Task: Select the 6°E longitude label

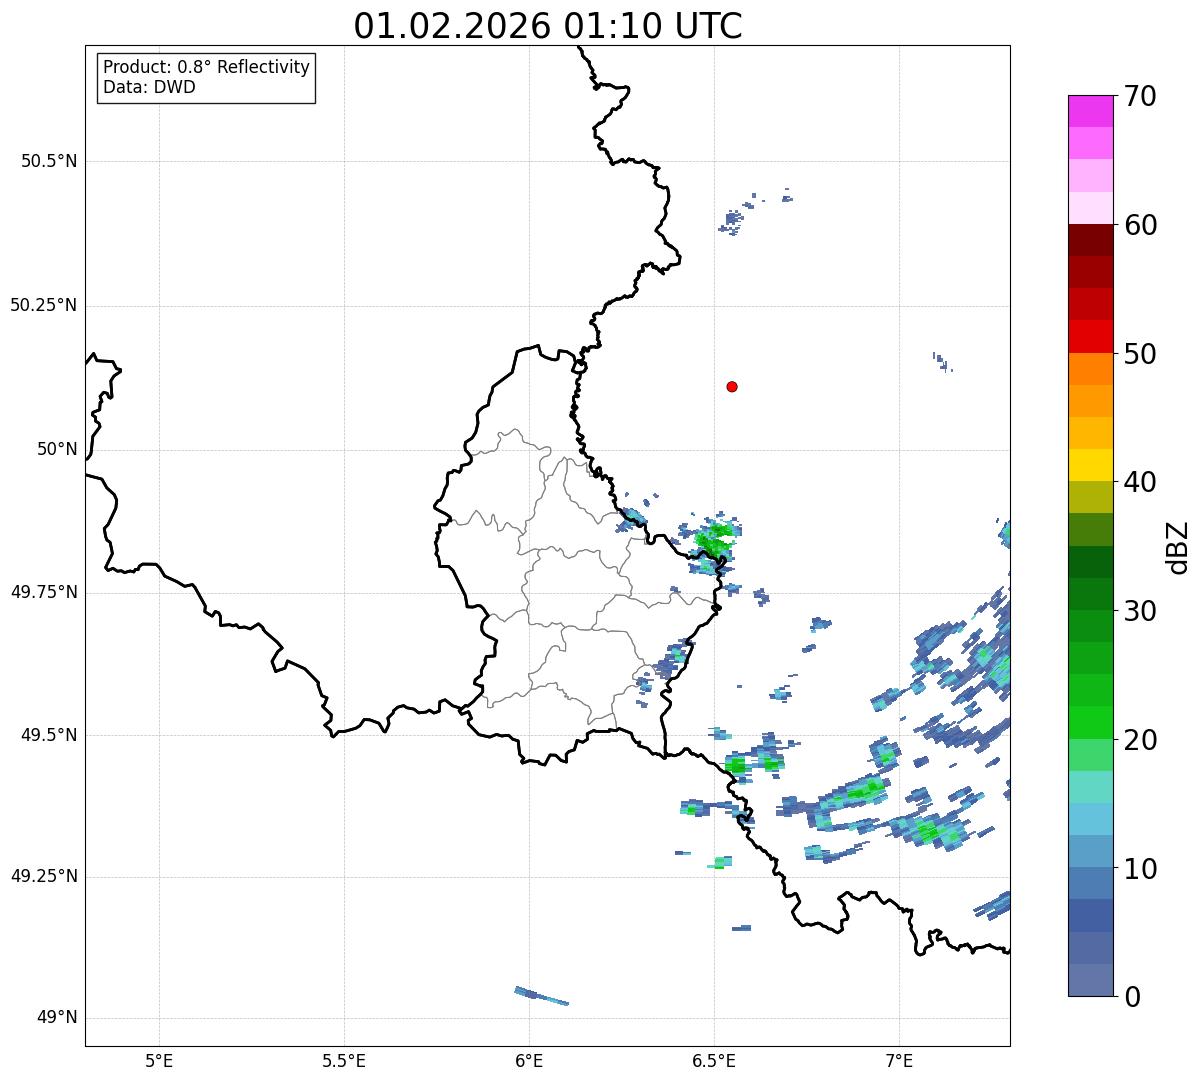Action: tap(529, 1060)
